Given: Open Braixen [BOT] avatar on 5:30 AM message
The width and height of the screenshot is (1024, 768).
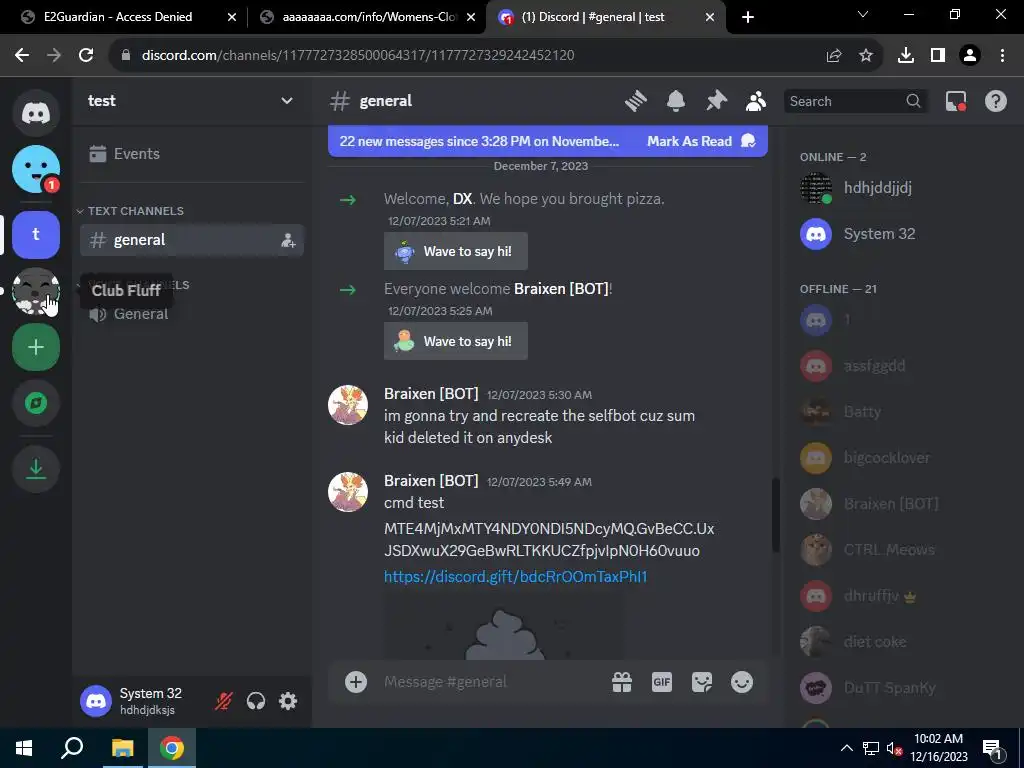Looking at the screenshot, I should pyautogui.click(x=347, y=405).
